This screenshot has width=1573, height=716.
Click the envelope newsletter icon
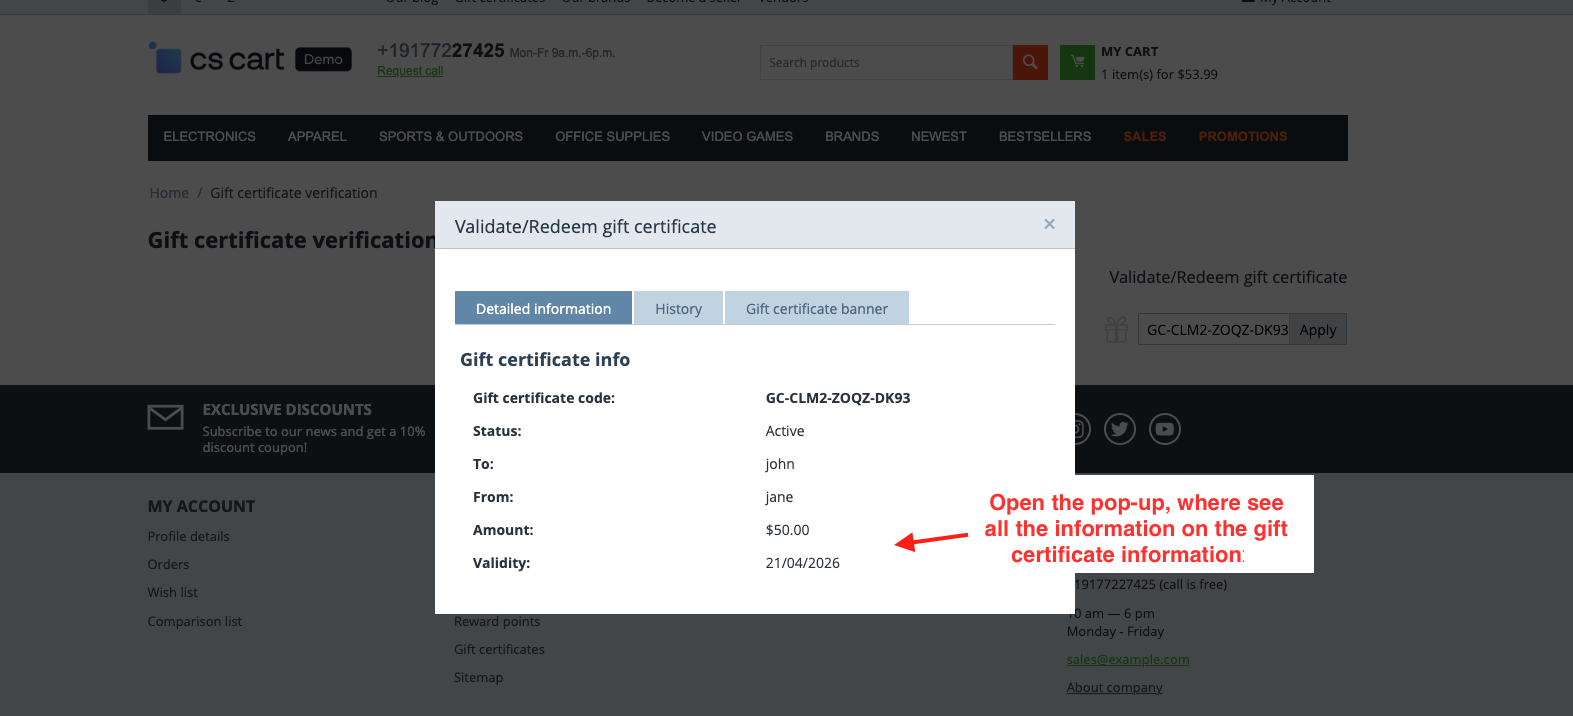tap(166, 417)
